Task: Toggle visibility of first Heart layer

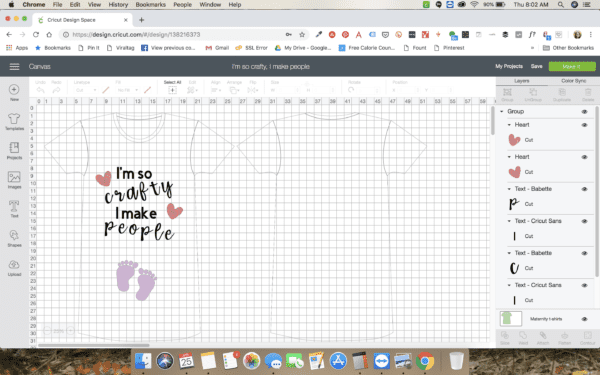Action: pyautogui.click(x=584, y=125)
